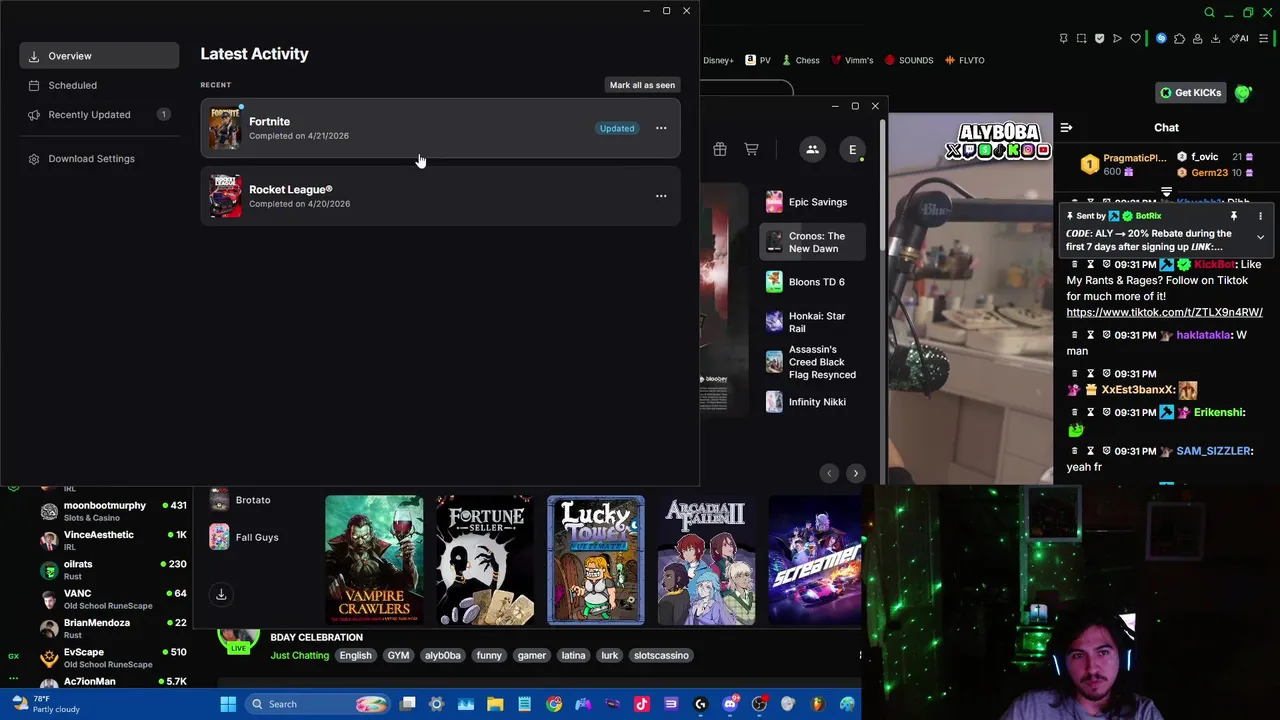Viewport: 1280px width, 720px height.
Task: Click the taskbar Search box
Action: tap(318, 704)
